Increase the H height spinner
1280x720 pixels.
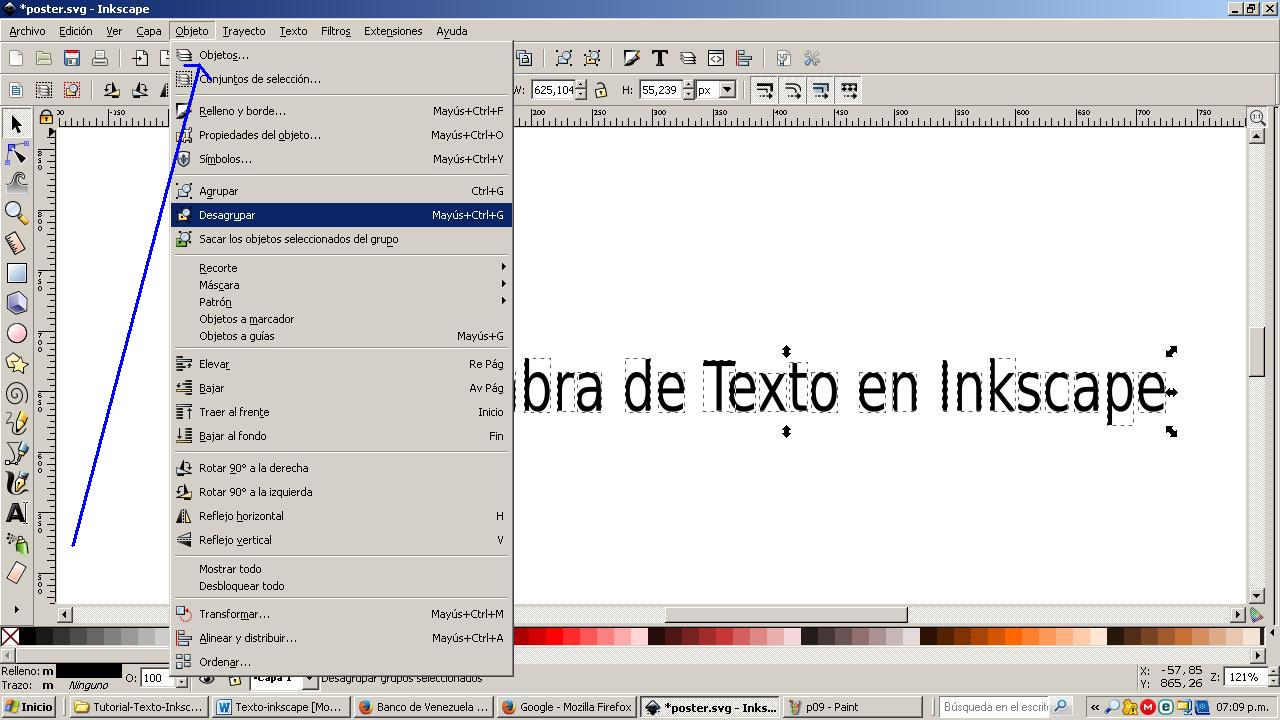(x=688, y=86)
